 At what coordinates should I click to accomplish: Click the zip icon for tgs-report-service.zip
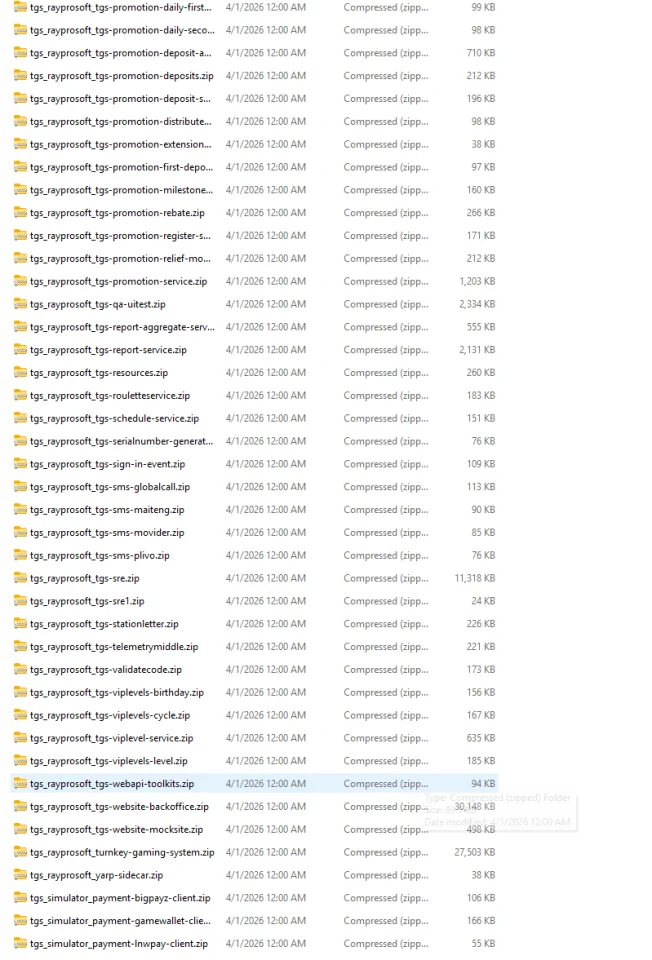click(20, 350)
